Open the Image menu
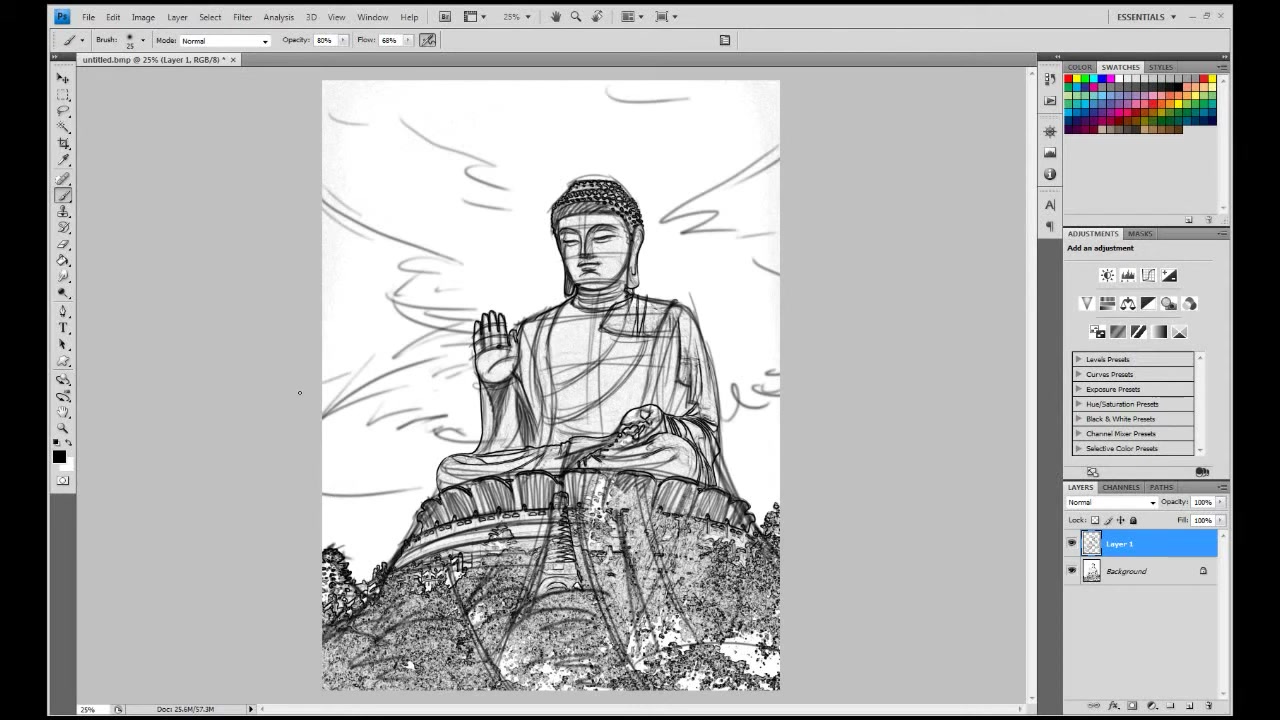Screen dimensions: 1280x720 point(143,17)
